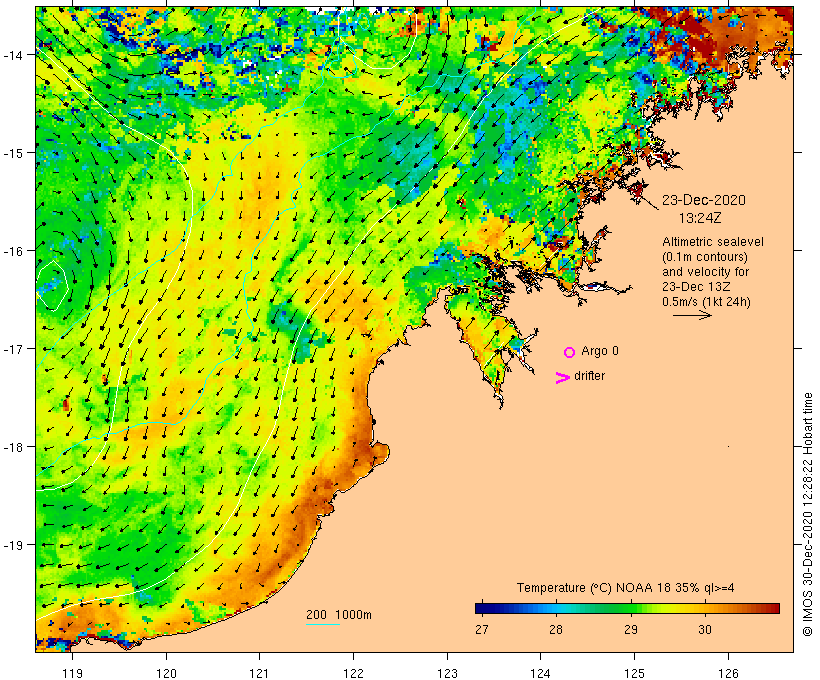
Task: Click the '119' longitude axis label
Action: coord(72,673)
